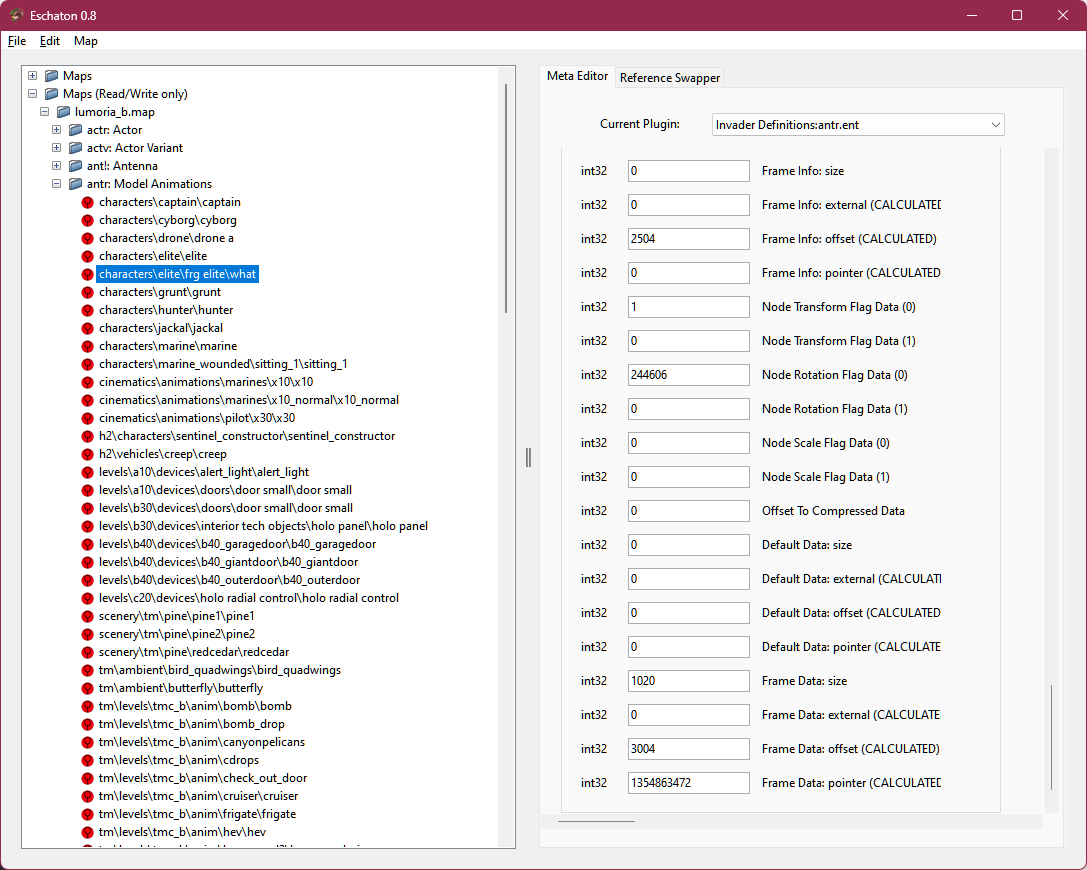
Task: Click the folder icon beside actr: Actor
Action: pyautogui.click(x=76, y=129)
